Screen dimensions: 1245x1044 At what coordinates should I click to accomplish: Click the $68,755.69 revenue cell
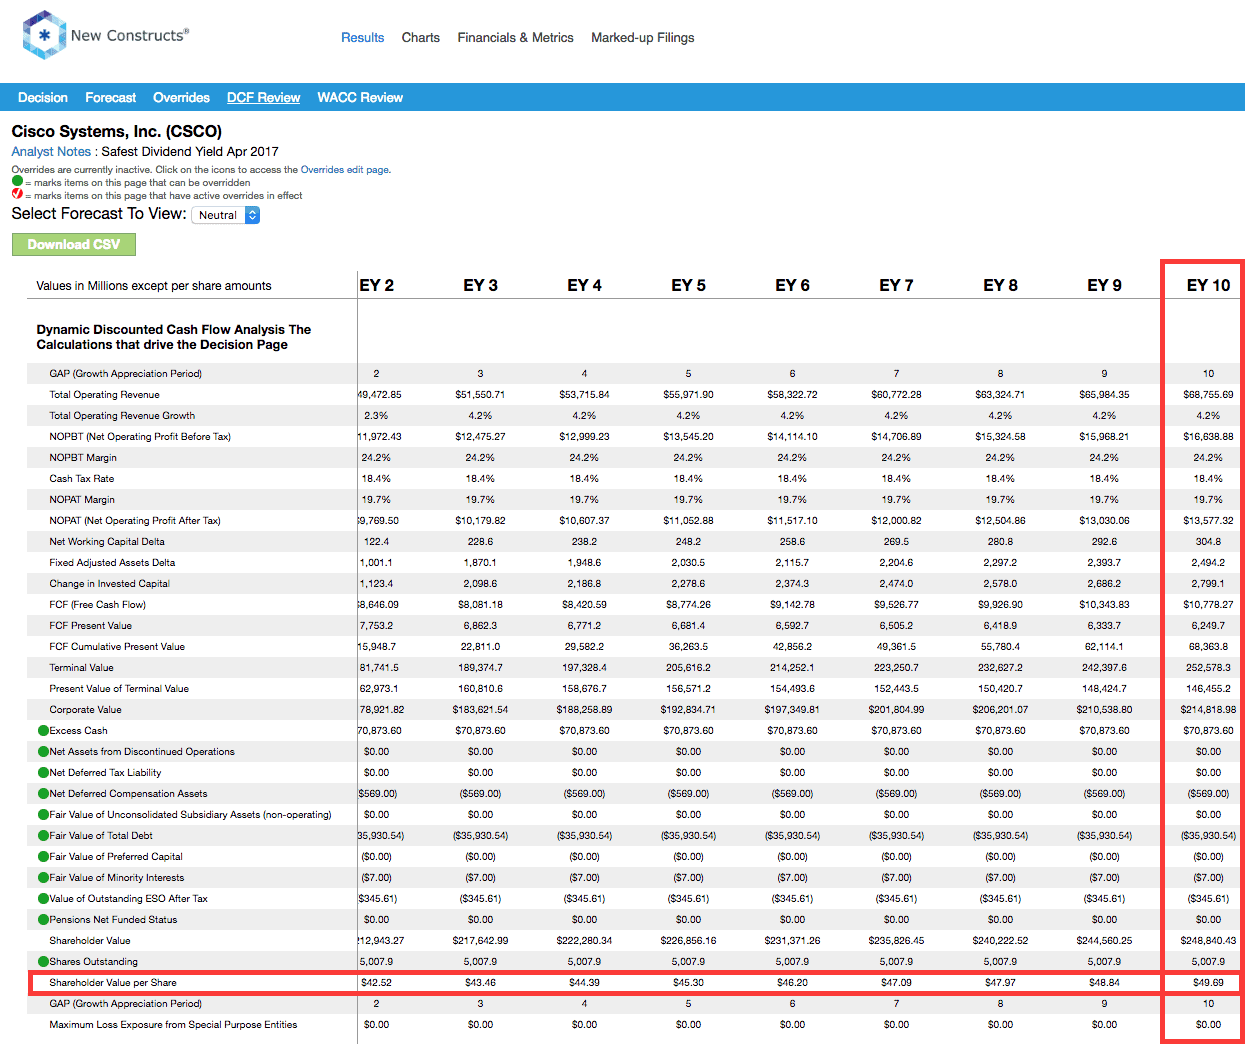pyautogui.click(x=1208, y=395)
